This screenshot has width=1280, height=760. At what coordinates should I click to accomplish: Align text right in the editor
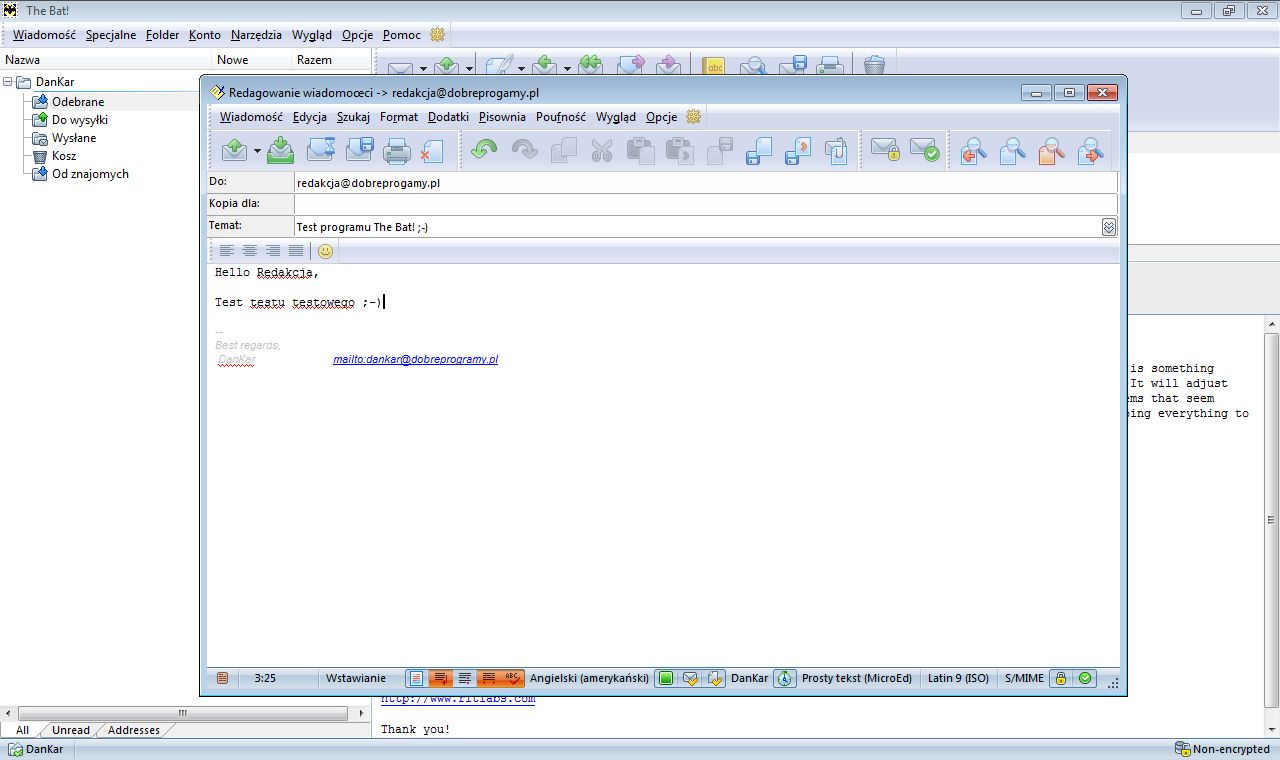click(x=273, y=251)
